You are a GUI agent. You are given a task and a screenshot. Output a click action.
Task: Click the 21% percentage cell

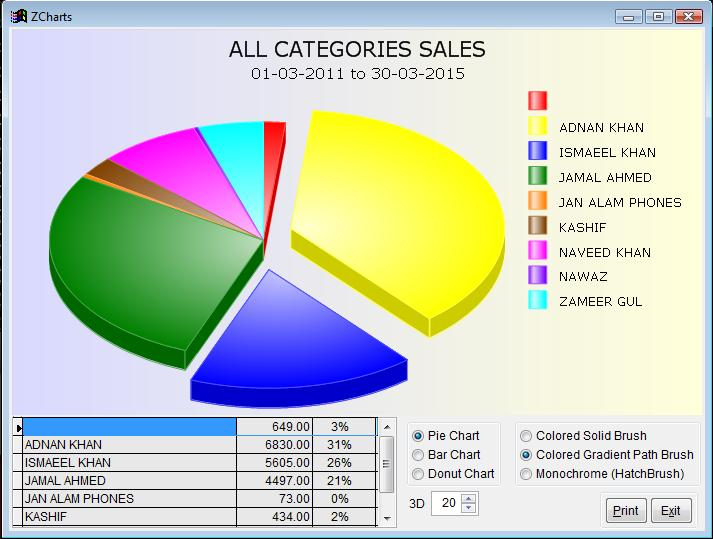point(345,481)
